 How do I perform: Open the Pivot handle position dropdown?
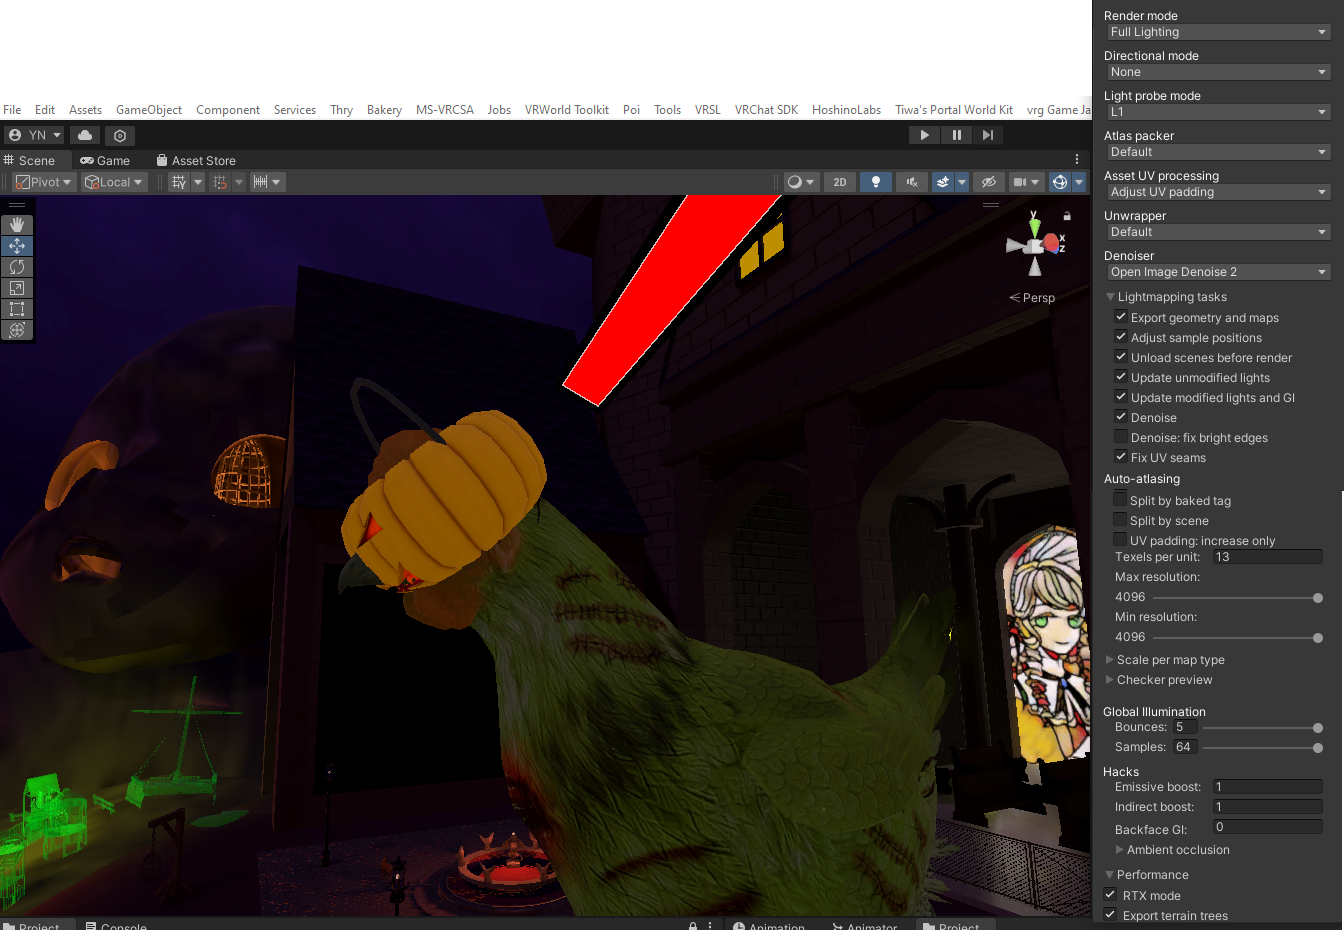click(x=44, y=182)
